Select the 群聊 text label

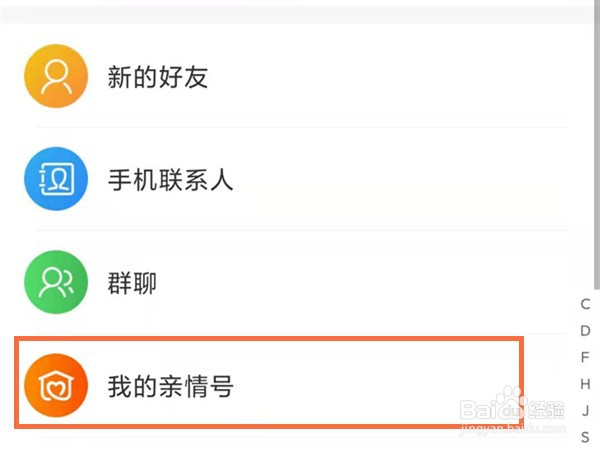pos(132,284)
